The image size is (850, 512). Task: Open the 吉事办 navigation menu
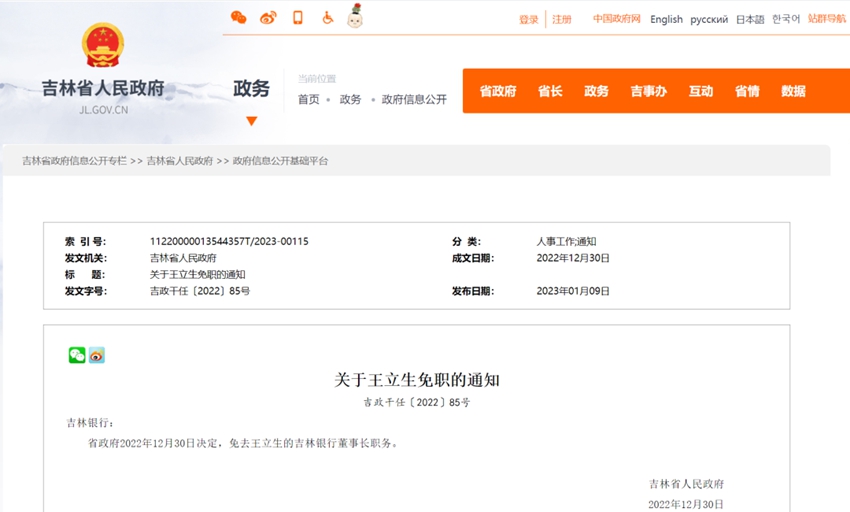click(648, 91)
